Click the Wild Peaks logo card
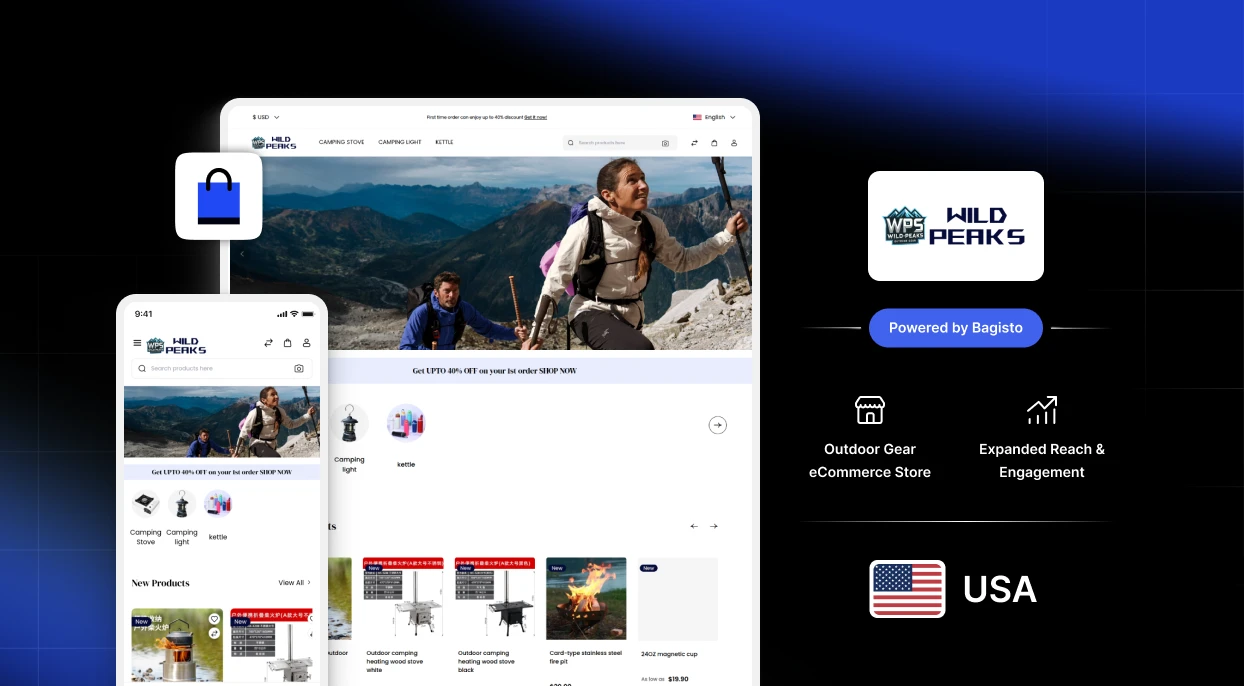The width and height of the screenshot is (1244, 686). [956, 226]
